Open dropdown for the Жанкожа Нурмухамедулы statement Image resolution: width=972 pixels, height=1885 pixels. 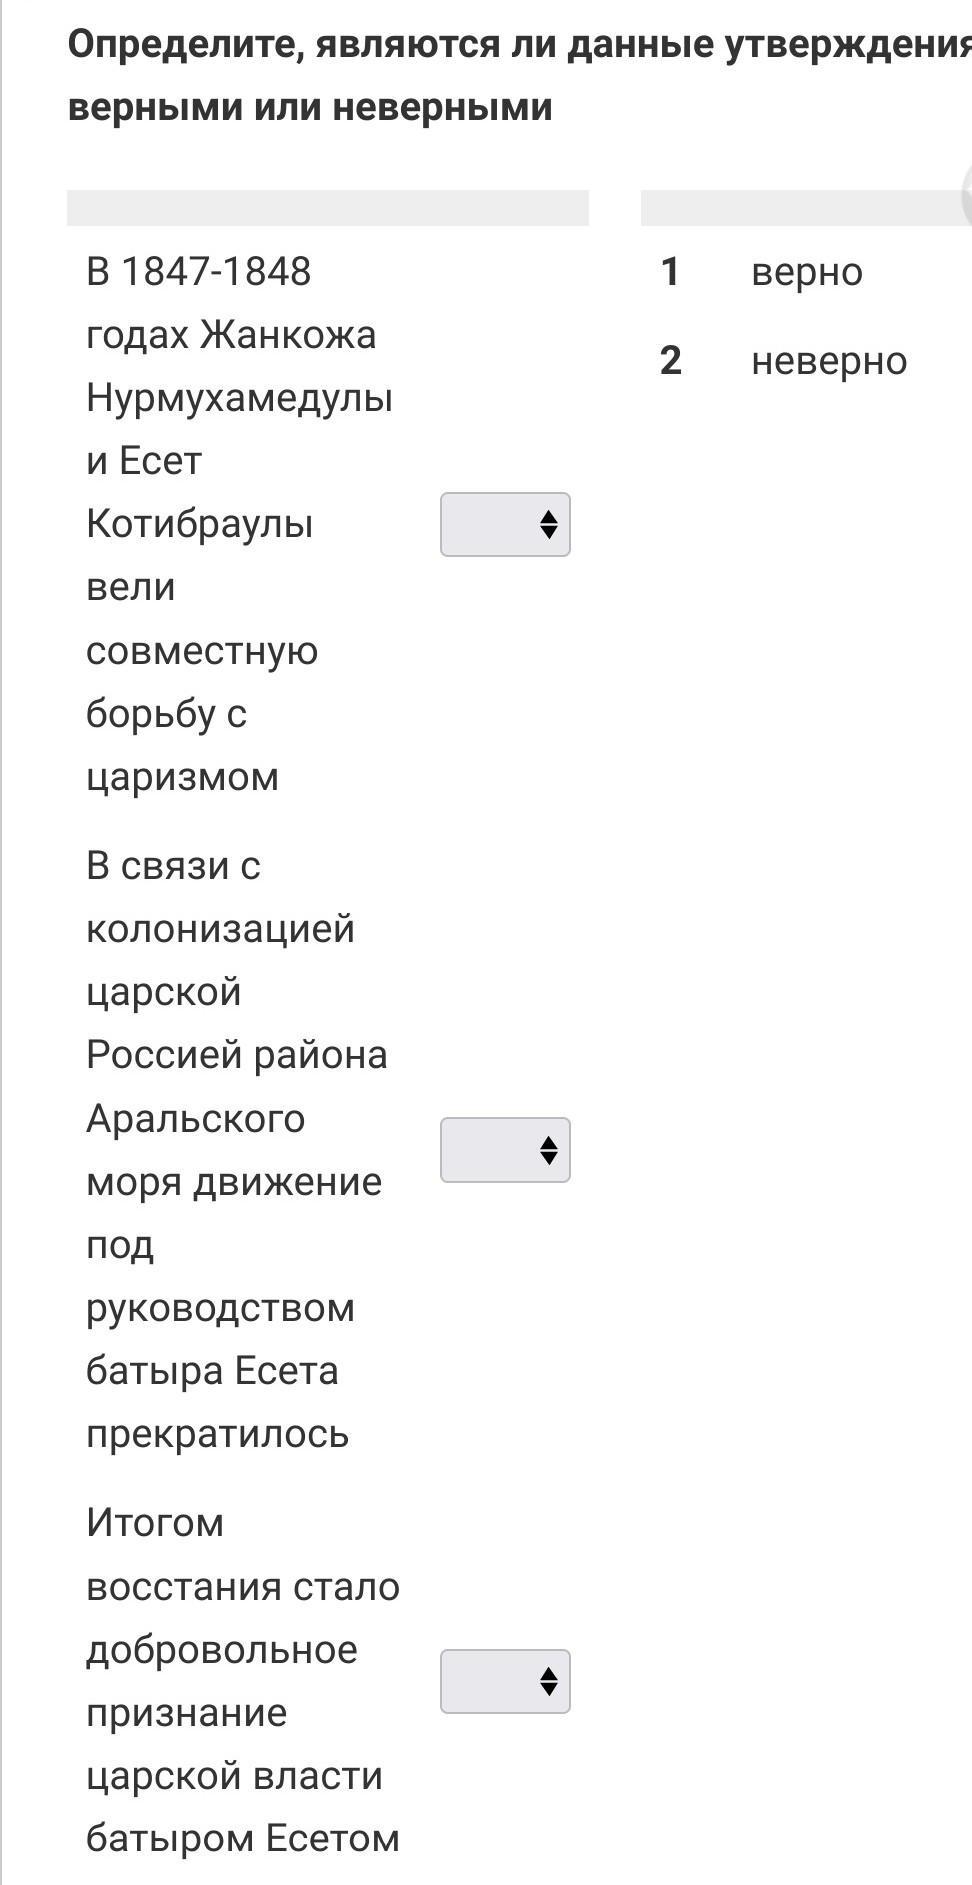pos(505,524)
